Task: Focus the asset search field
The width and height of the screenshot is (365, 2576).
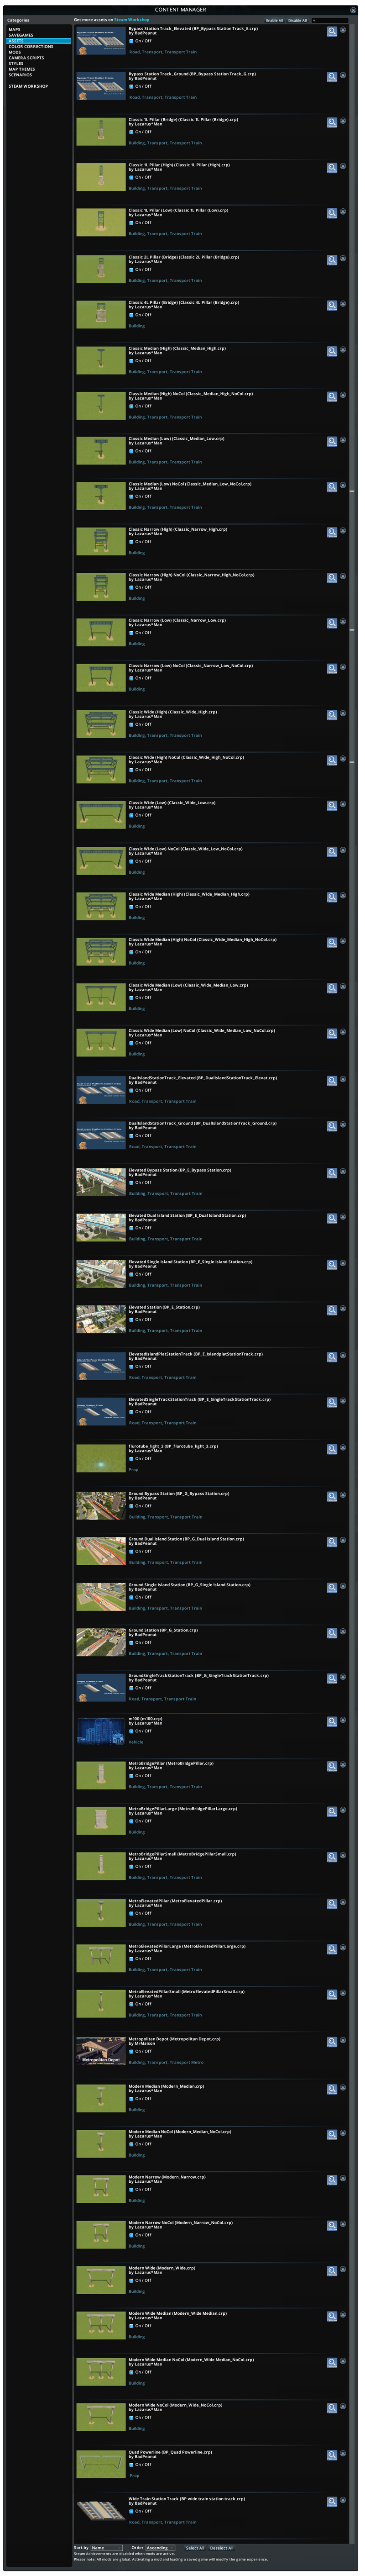Action: tap(330, 20)
